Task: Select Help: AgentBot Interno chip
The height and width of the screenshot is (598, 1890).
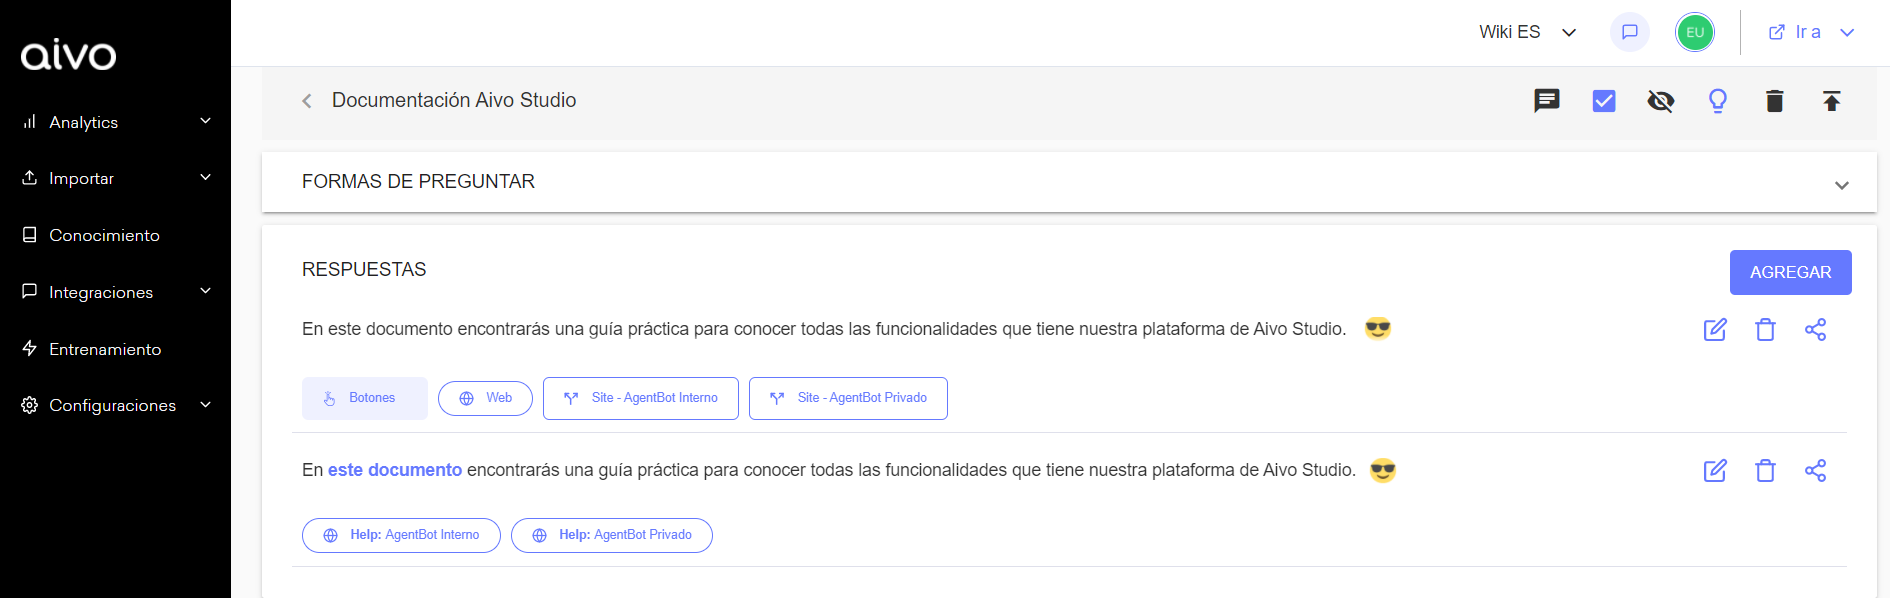Action: coord(401,535)
